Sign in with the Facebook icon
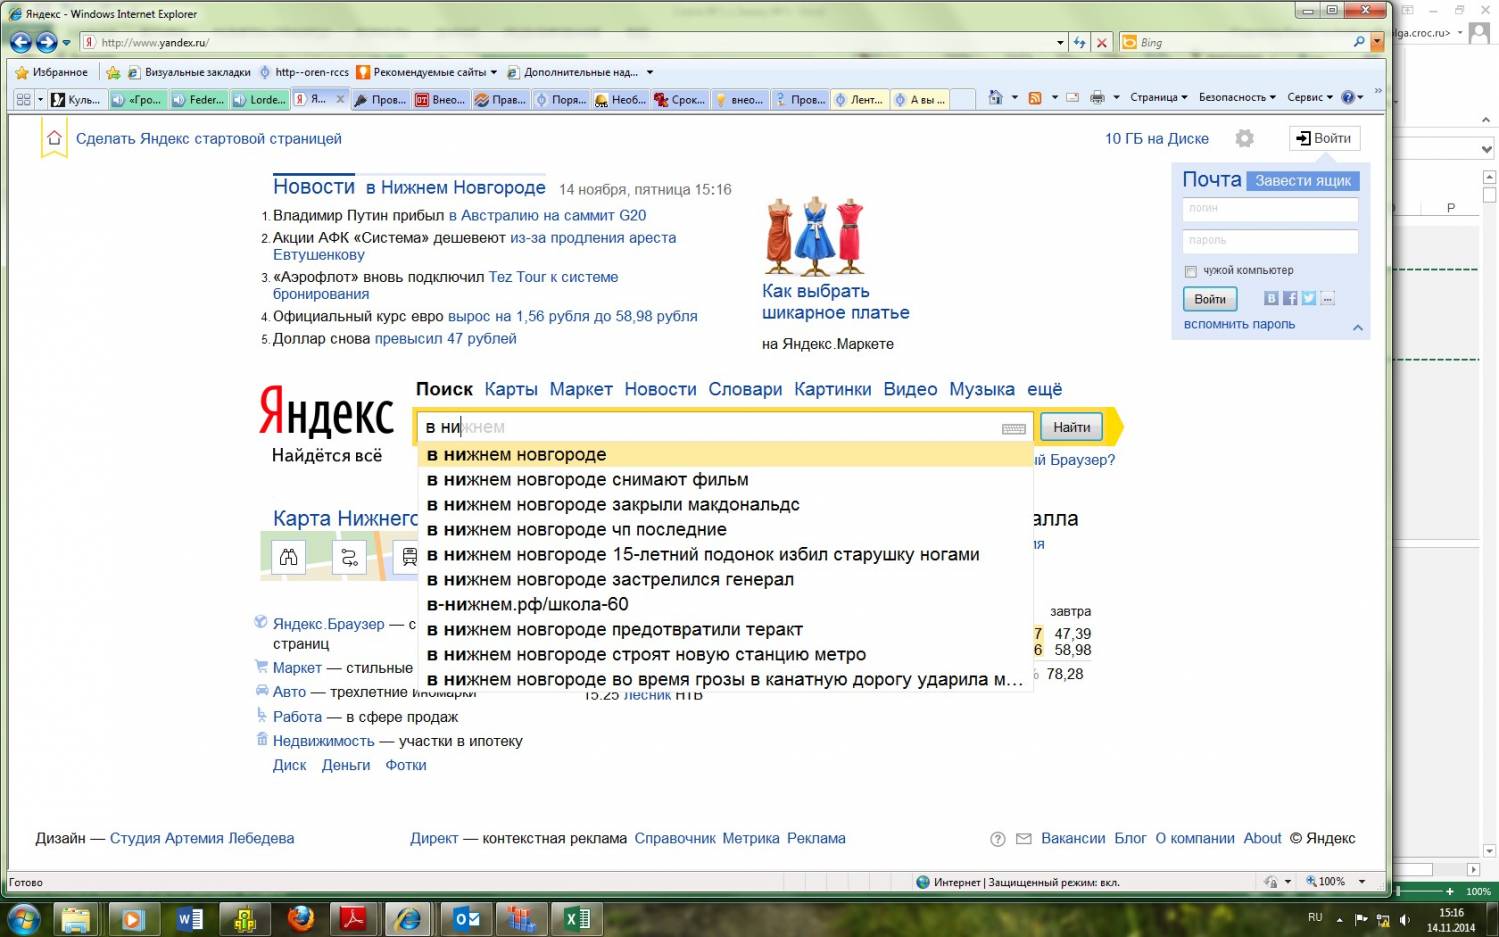Image resolution: width=1499 pixels, height=937 pixels. click(1290, 298)
